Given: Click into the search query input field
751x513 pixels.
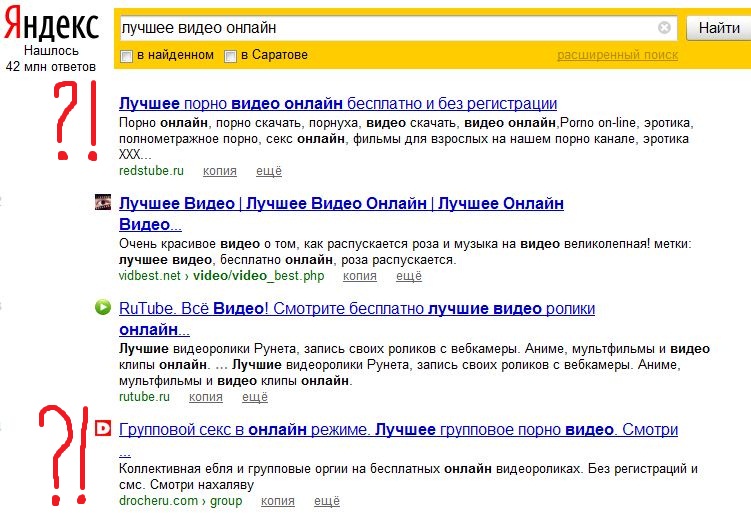Looking at the screenshot, I should point(385,28).
